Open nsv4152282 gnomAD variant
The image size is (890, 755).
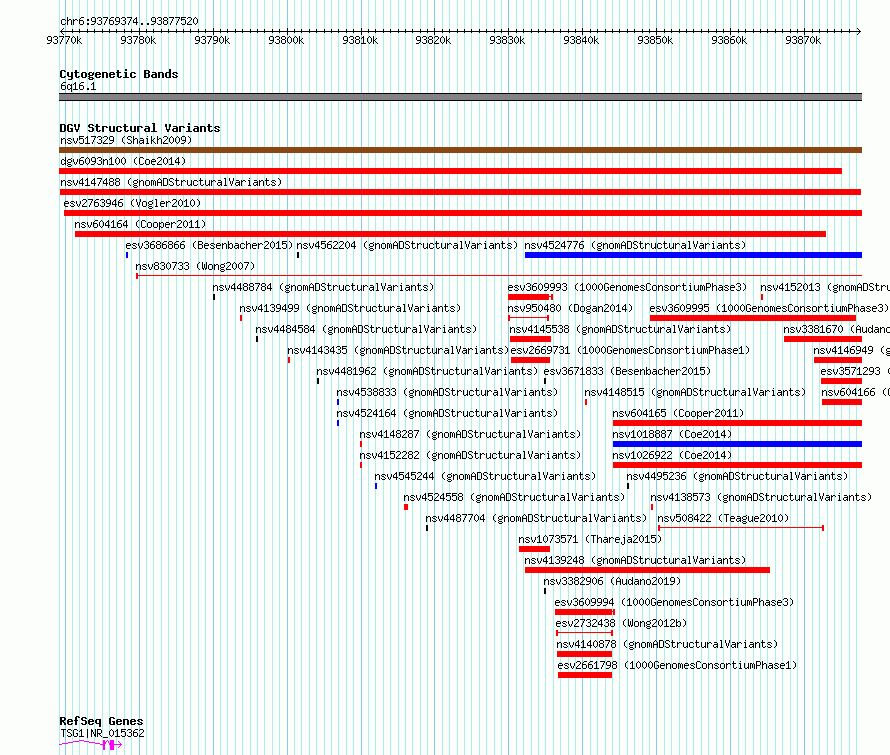point(471,455)
